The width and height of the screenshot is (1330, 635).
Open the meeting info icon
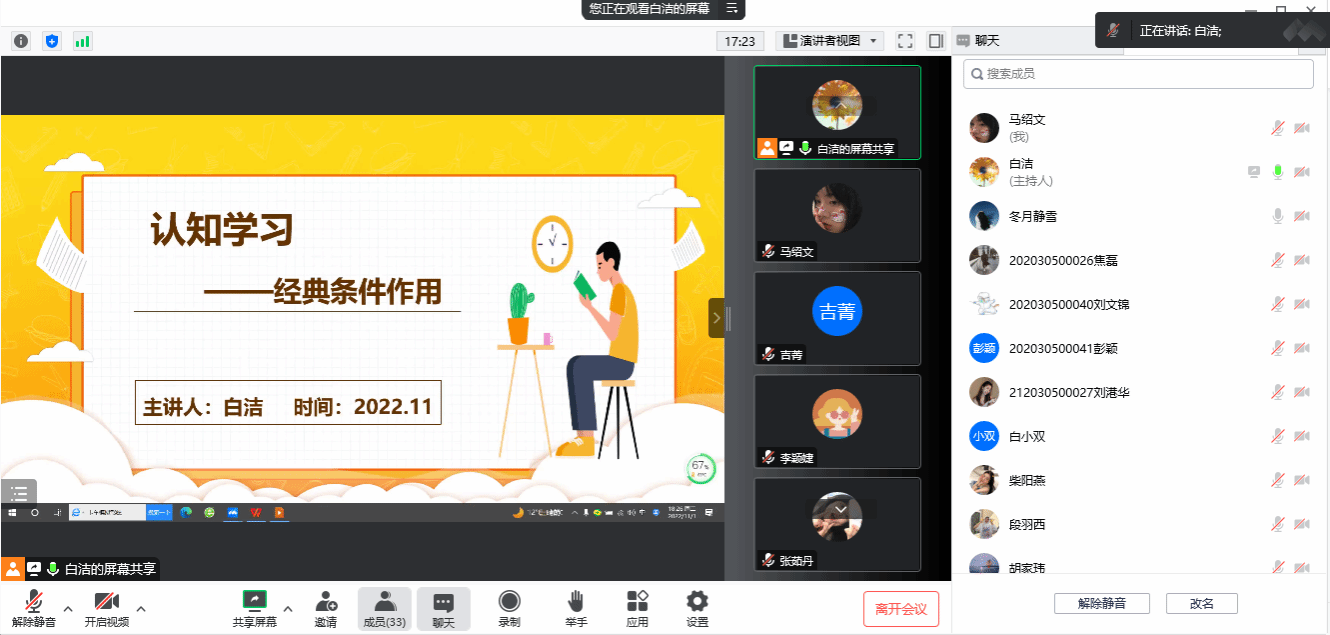point(20,41)
